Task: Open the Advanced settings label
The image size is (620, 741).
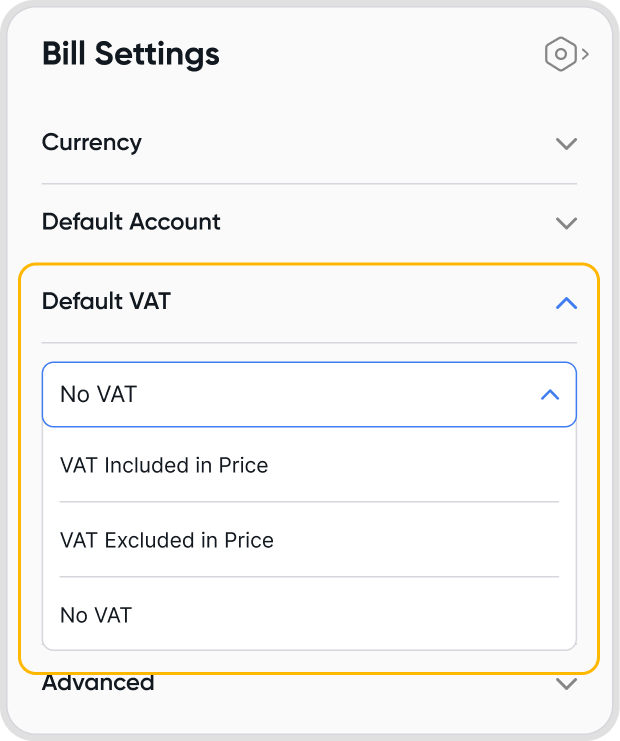Action: pos(98,683)
